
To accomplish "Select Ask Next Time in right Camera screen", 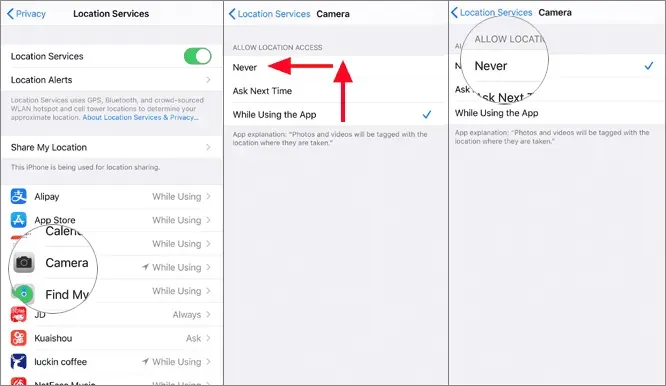I will tap(557, 89).
